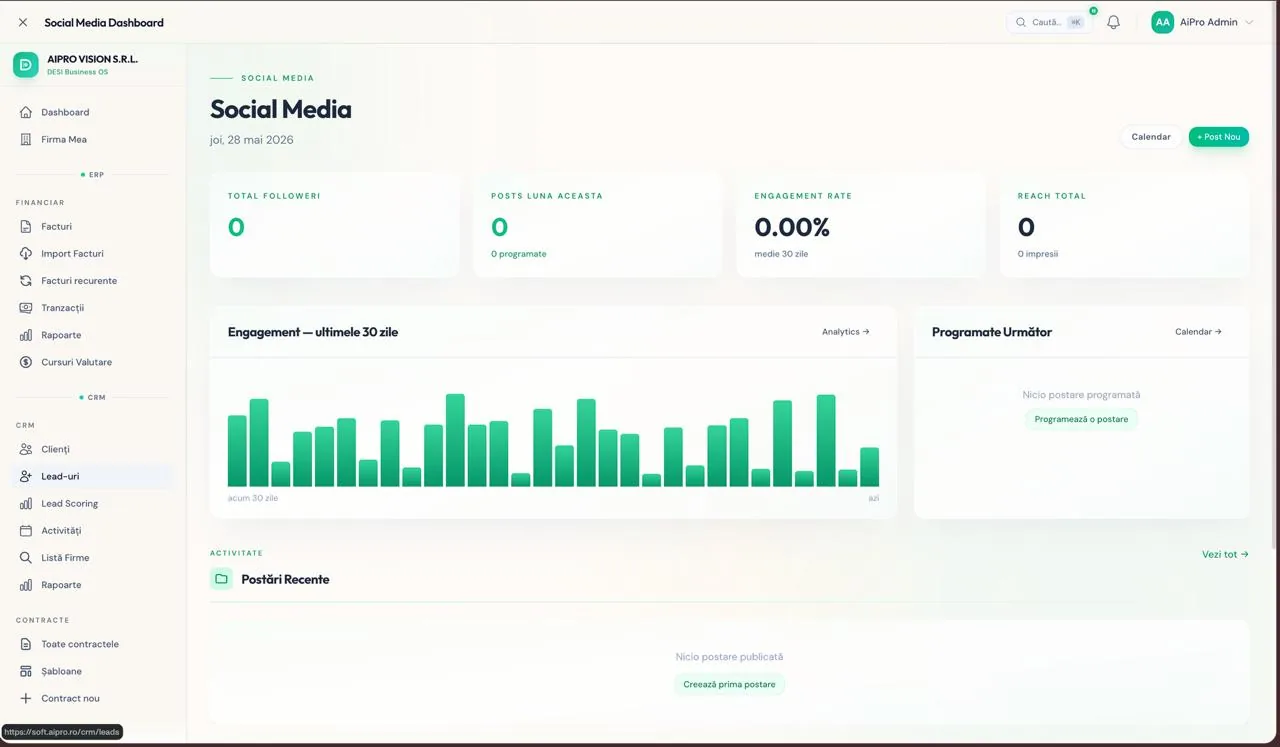This screenshot has height=747, width=1280.
Task: Click the Nicio postare publicată text
Action: [729, 657]
